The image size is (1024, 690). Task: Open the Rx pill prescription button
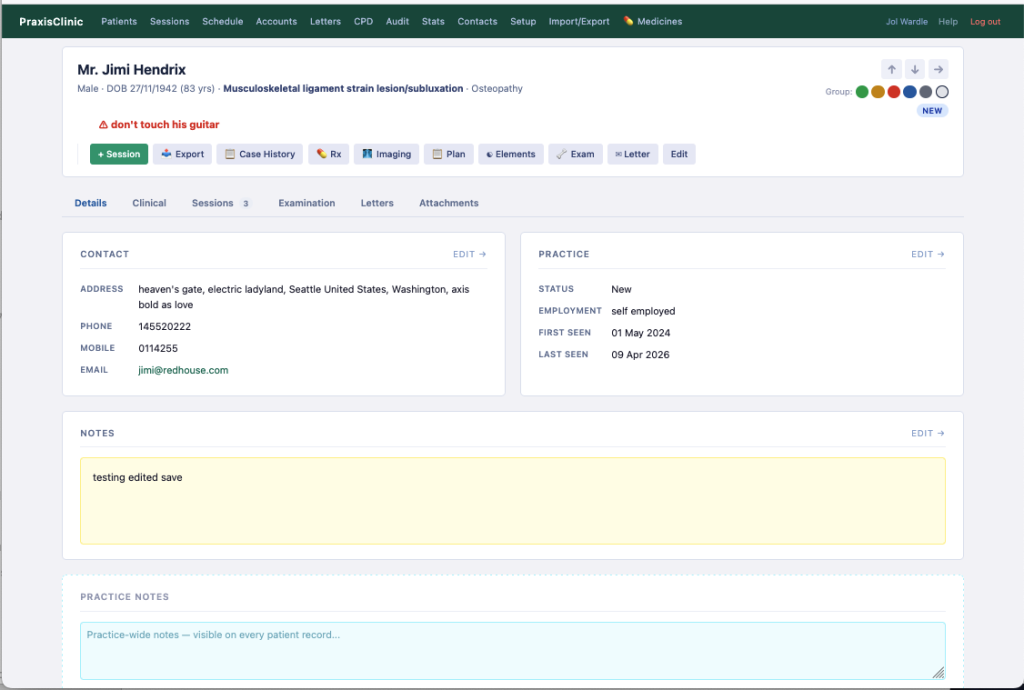click(328, 154)
